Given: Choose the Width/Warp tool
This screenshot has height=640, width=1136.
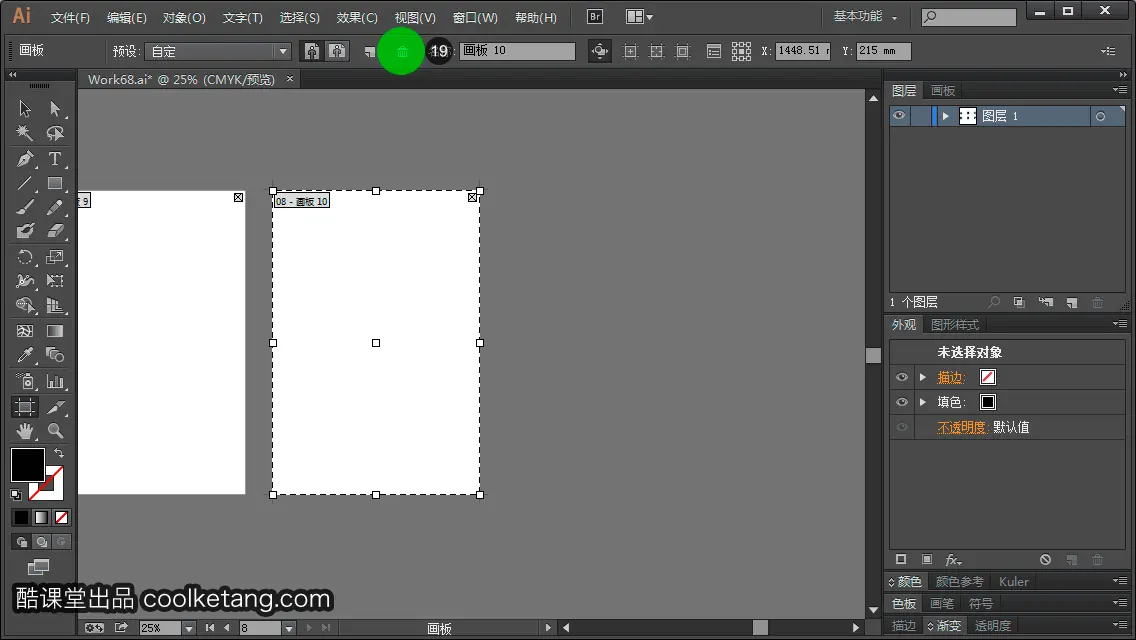Looking at the screenshot, I should [25, 281].
